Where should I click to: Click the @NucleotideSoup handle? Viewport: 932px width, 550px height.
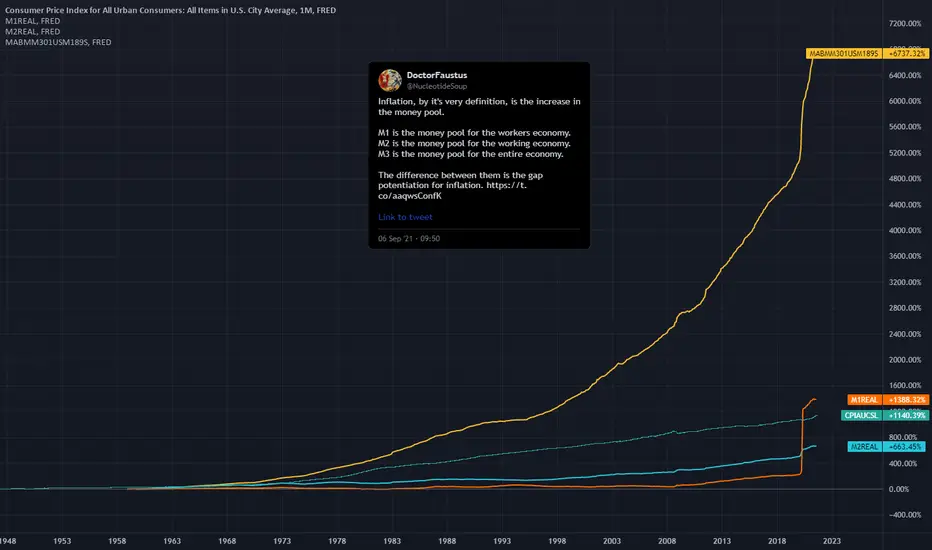click(437, 86)
